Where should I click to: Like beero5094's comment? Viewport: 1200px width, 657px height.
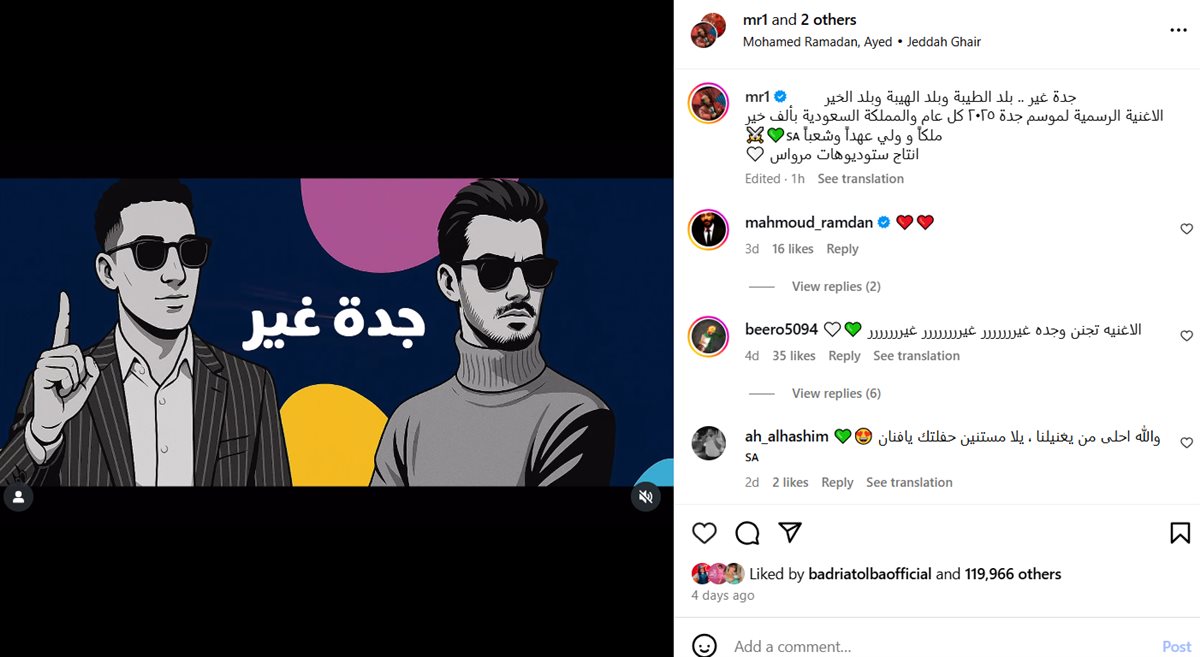[x=1187, y=336]
